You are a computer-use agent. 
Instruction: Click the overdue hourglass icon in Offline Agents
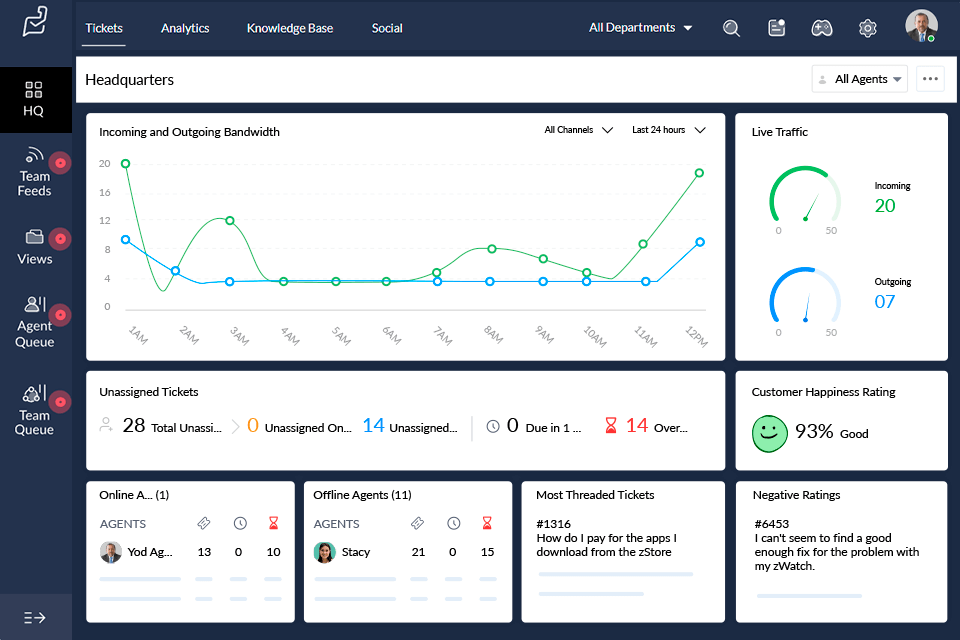487,522
